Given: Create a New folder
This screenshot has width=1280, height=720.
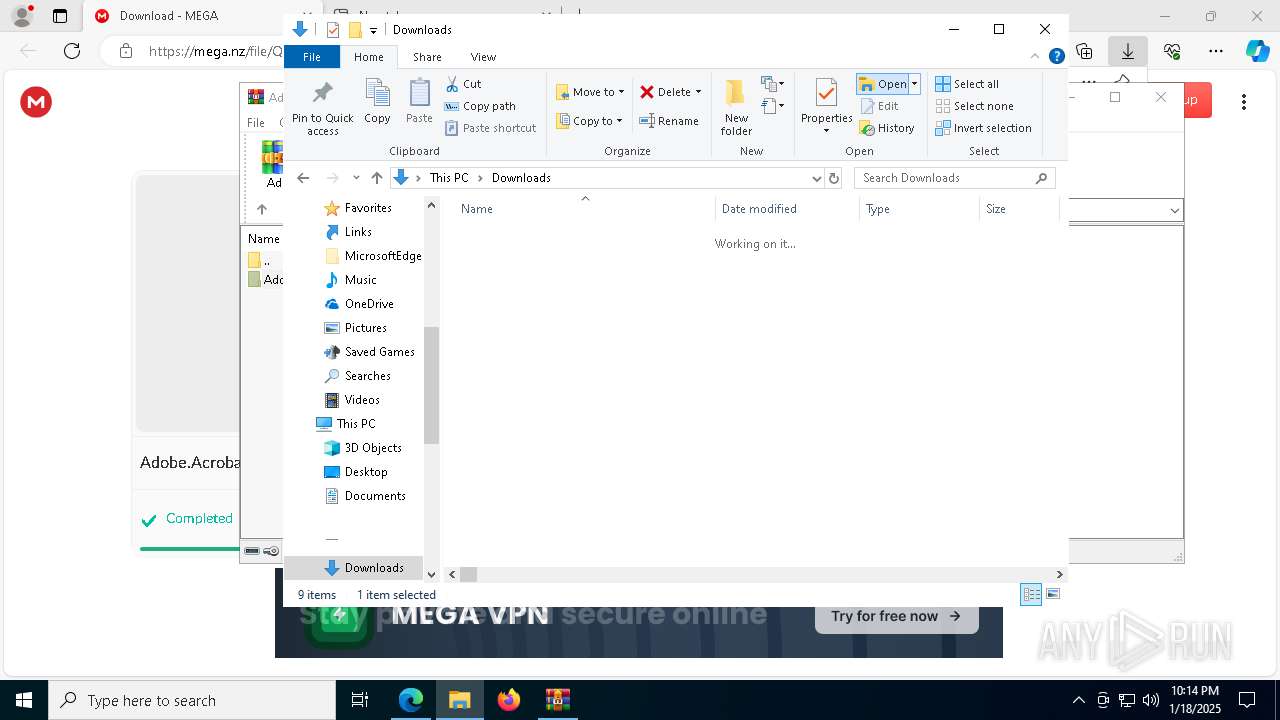Looking at the screenshot, I should coord(736,108).
